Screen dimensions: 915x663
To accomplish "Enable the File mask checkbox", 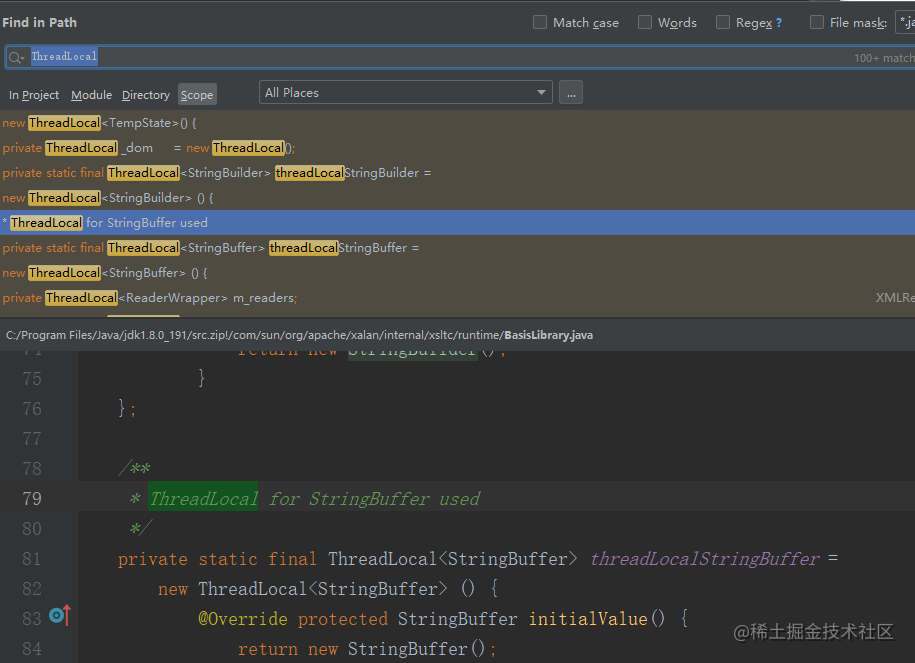I will (x=817, y=22).
